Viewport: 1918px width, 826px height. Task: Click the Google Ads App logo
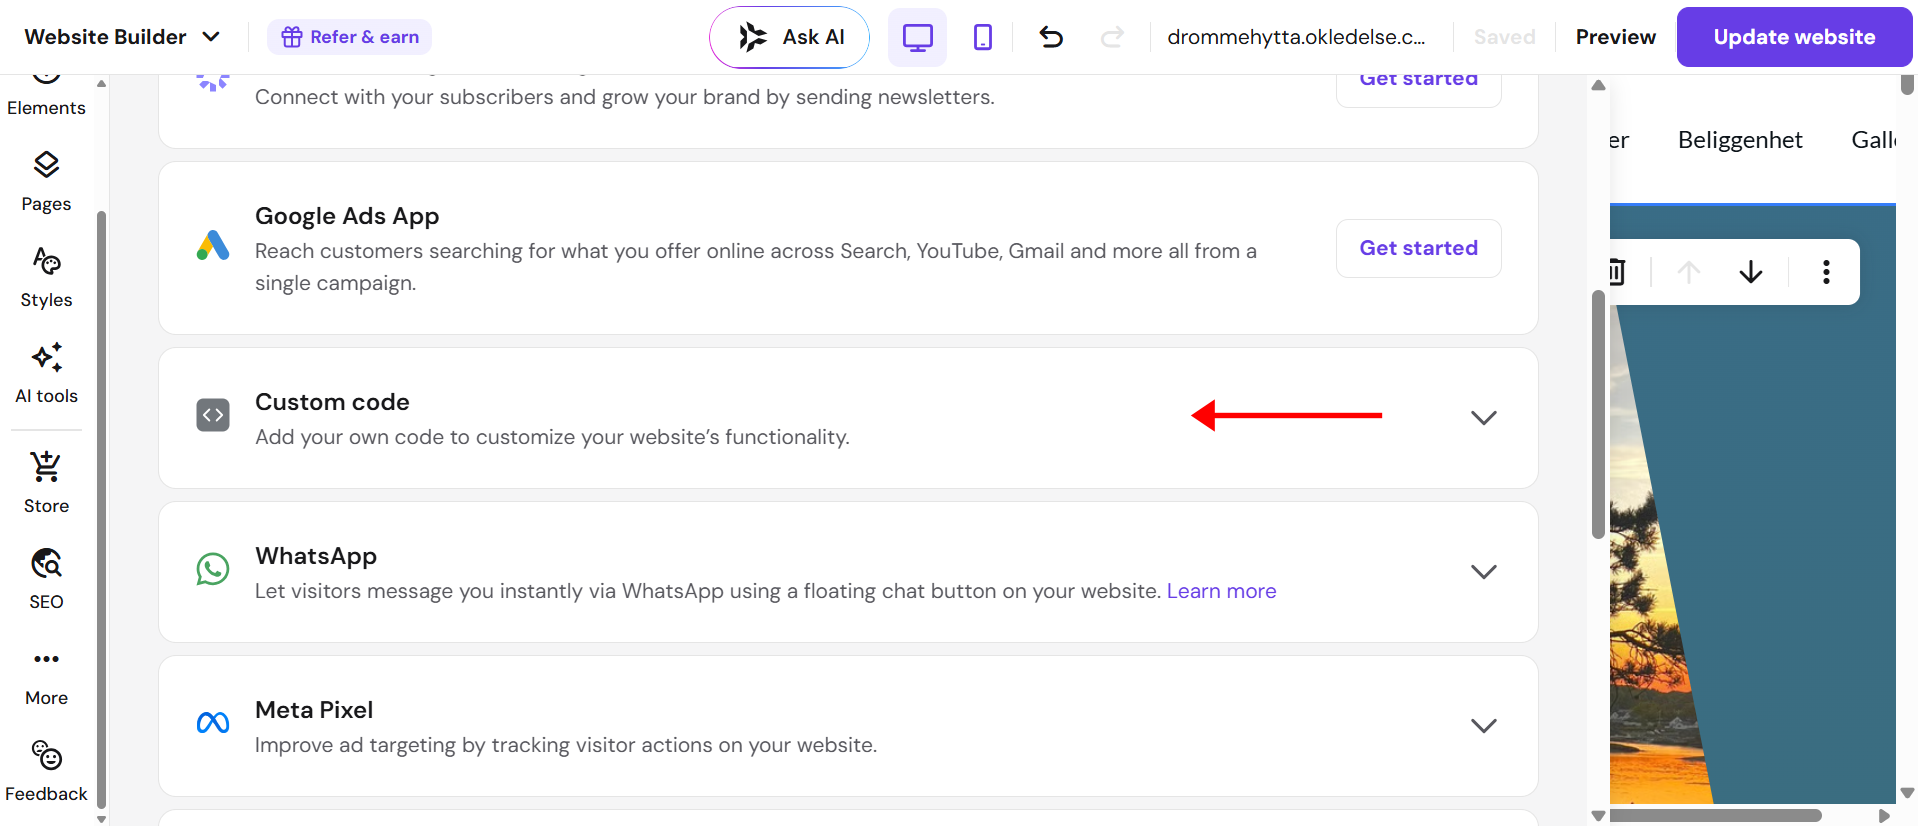click(213, 246)
